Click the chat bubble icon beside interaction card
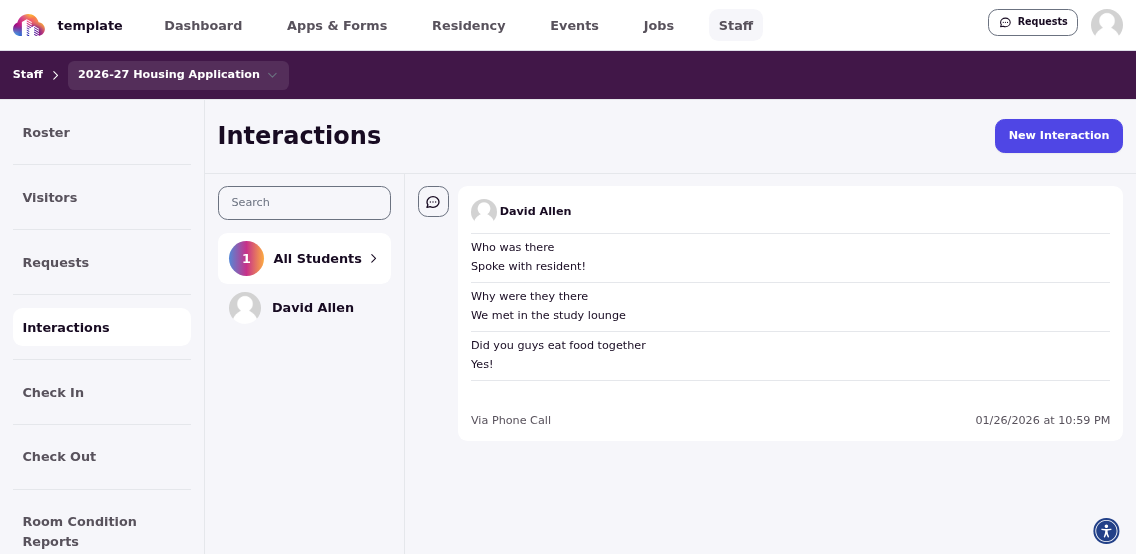Screen dimensions: 1136x554 coord(433,201)
